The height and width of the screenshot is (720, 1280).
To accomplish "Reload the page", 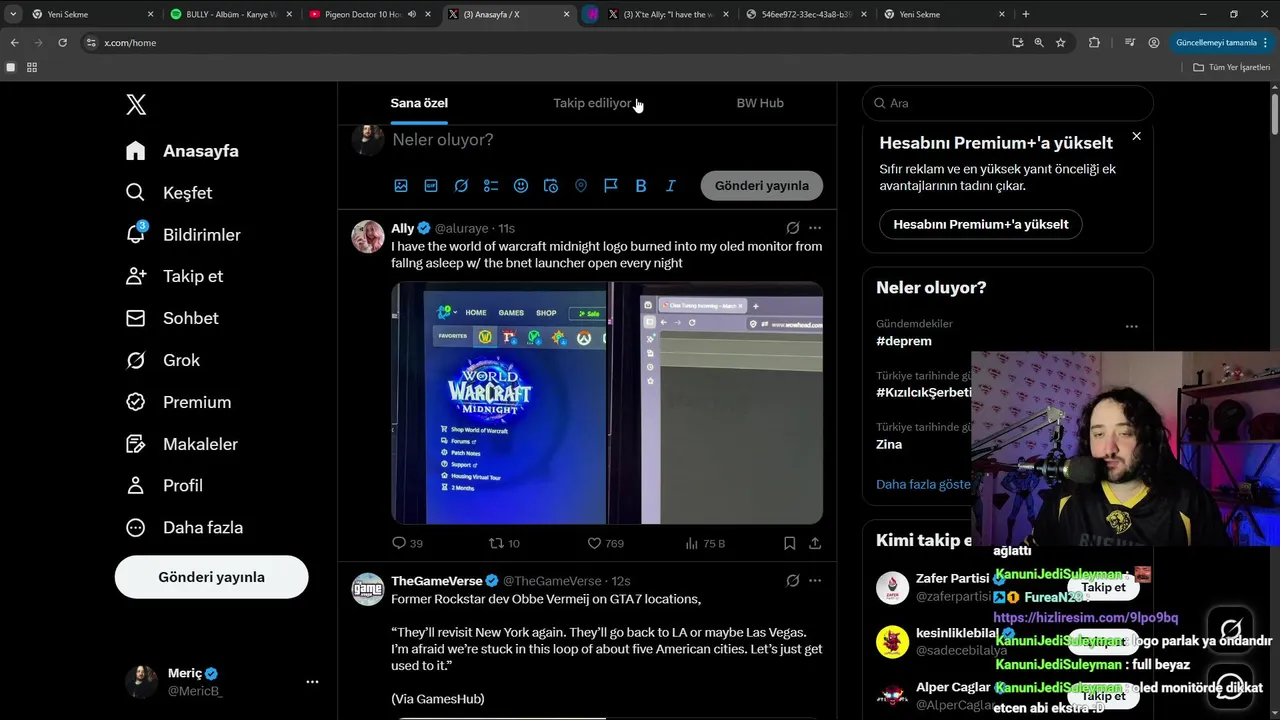I will tap(62, 43).
